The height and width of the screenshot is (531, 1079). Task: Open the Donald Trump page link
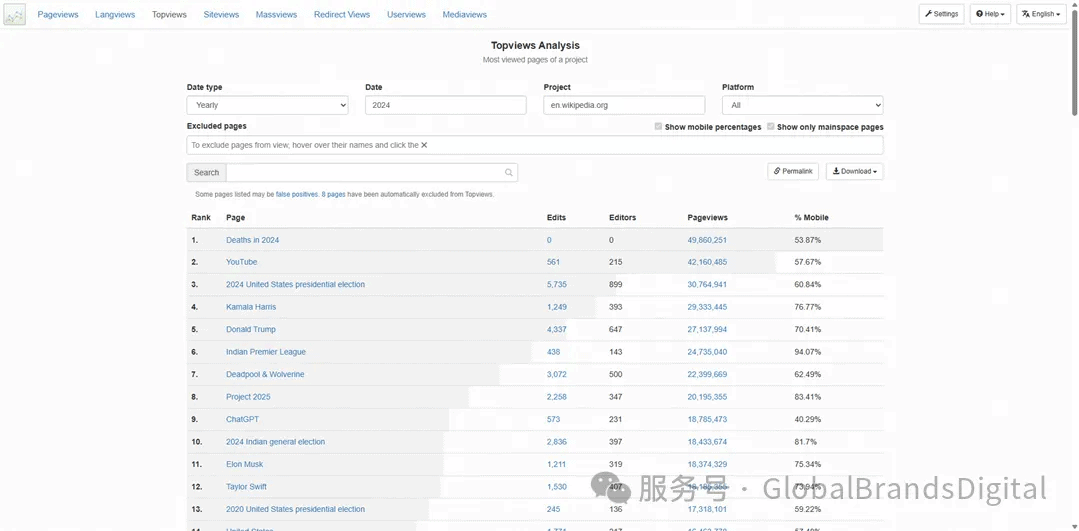coord(250,329)
